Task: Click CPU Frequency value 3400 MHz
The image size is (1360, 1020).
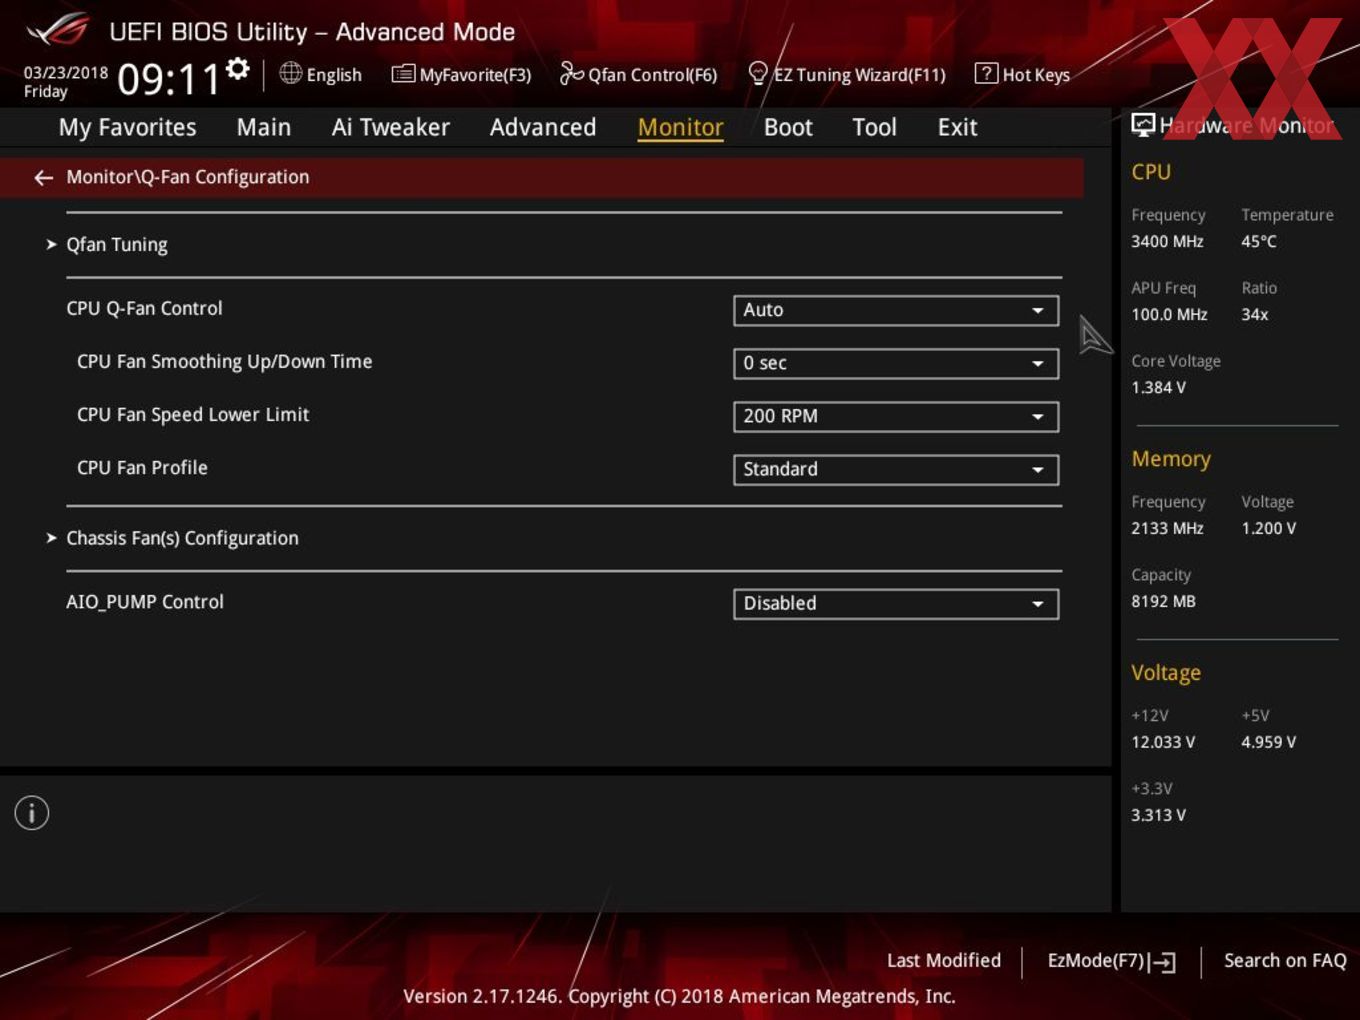Action: [1167, 241]
